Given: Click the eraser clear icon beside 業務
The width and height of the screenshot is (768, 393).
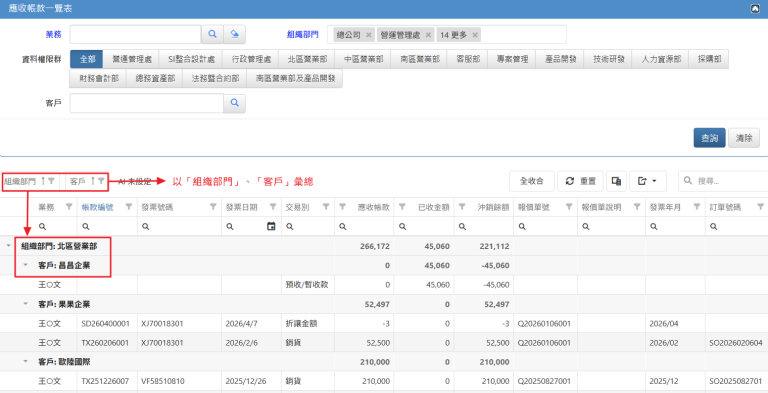Looking at the screenshot, I should [x=235, y=34].
